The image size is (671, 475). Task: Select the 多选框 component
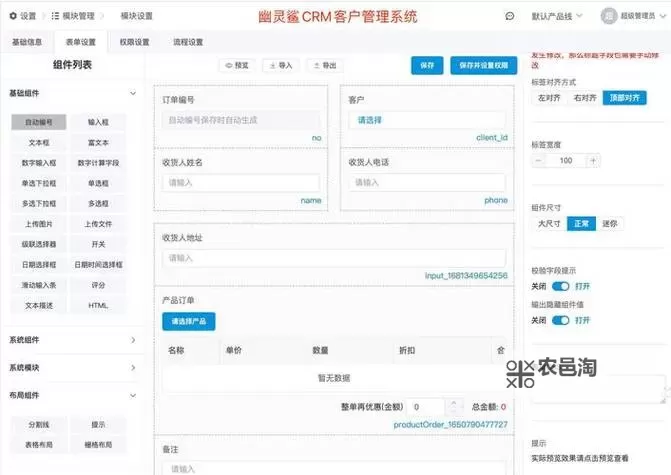point(98,204)
